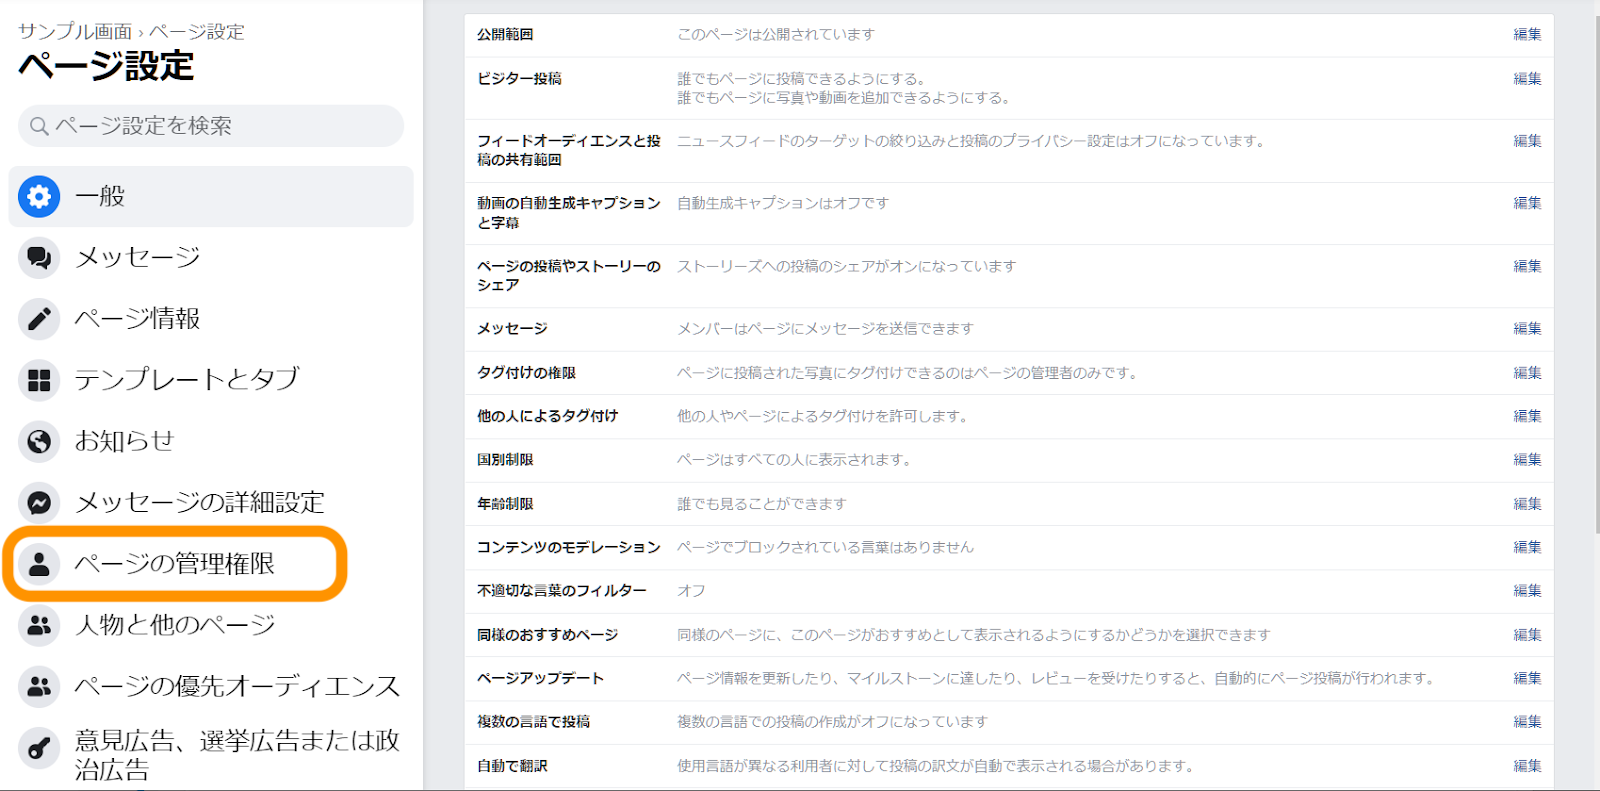Screen dimensions: 1600x791
Task: Edit the ページアップデート setting
Action: (1527, 678)
